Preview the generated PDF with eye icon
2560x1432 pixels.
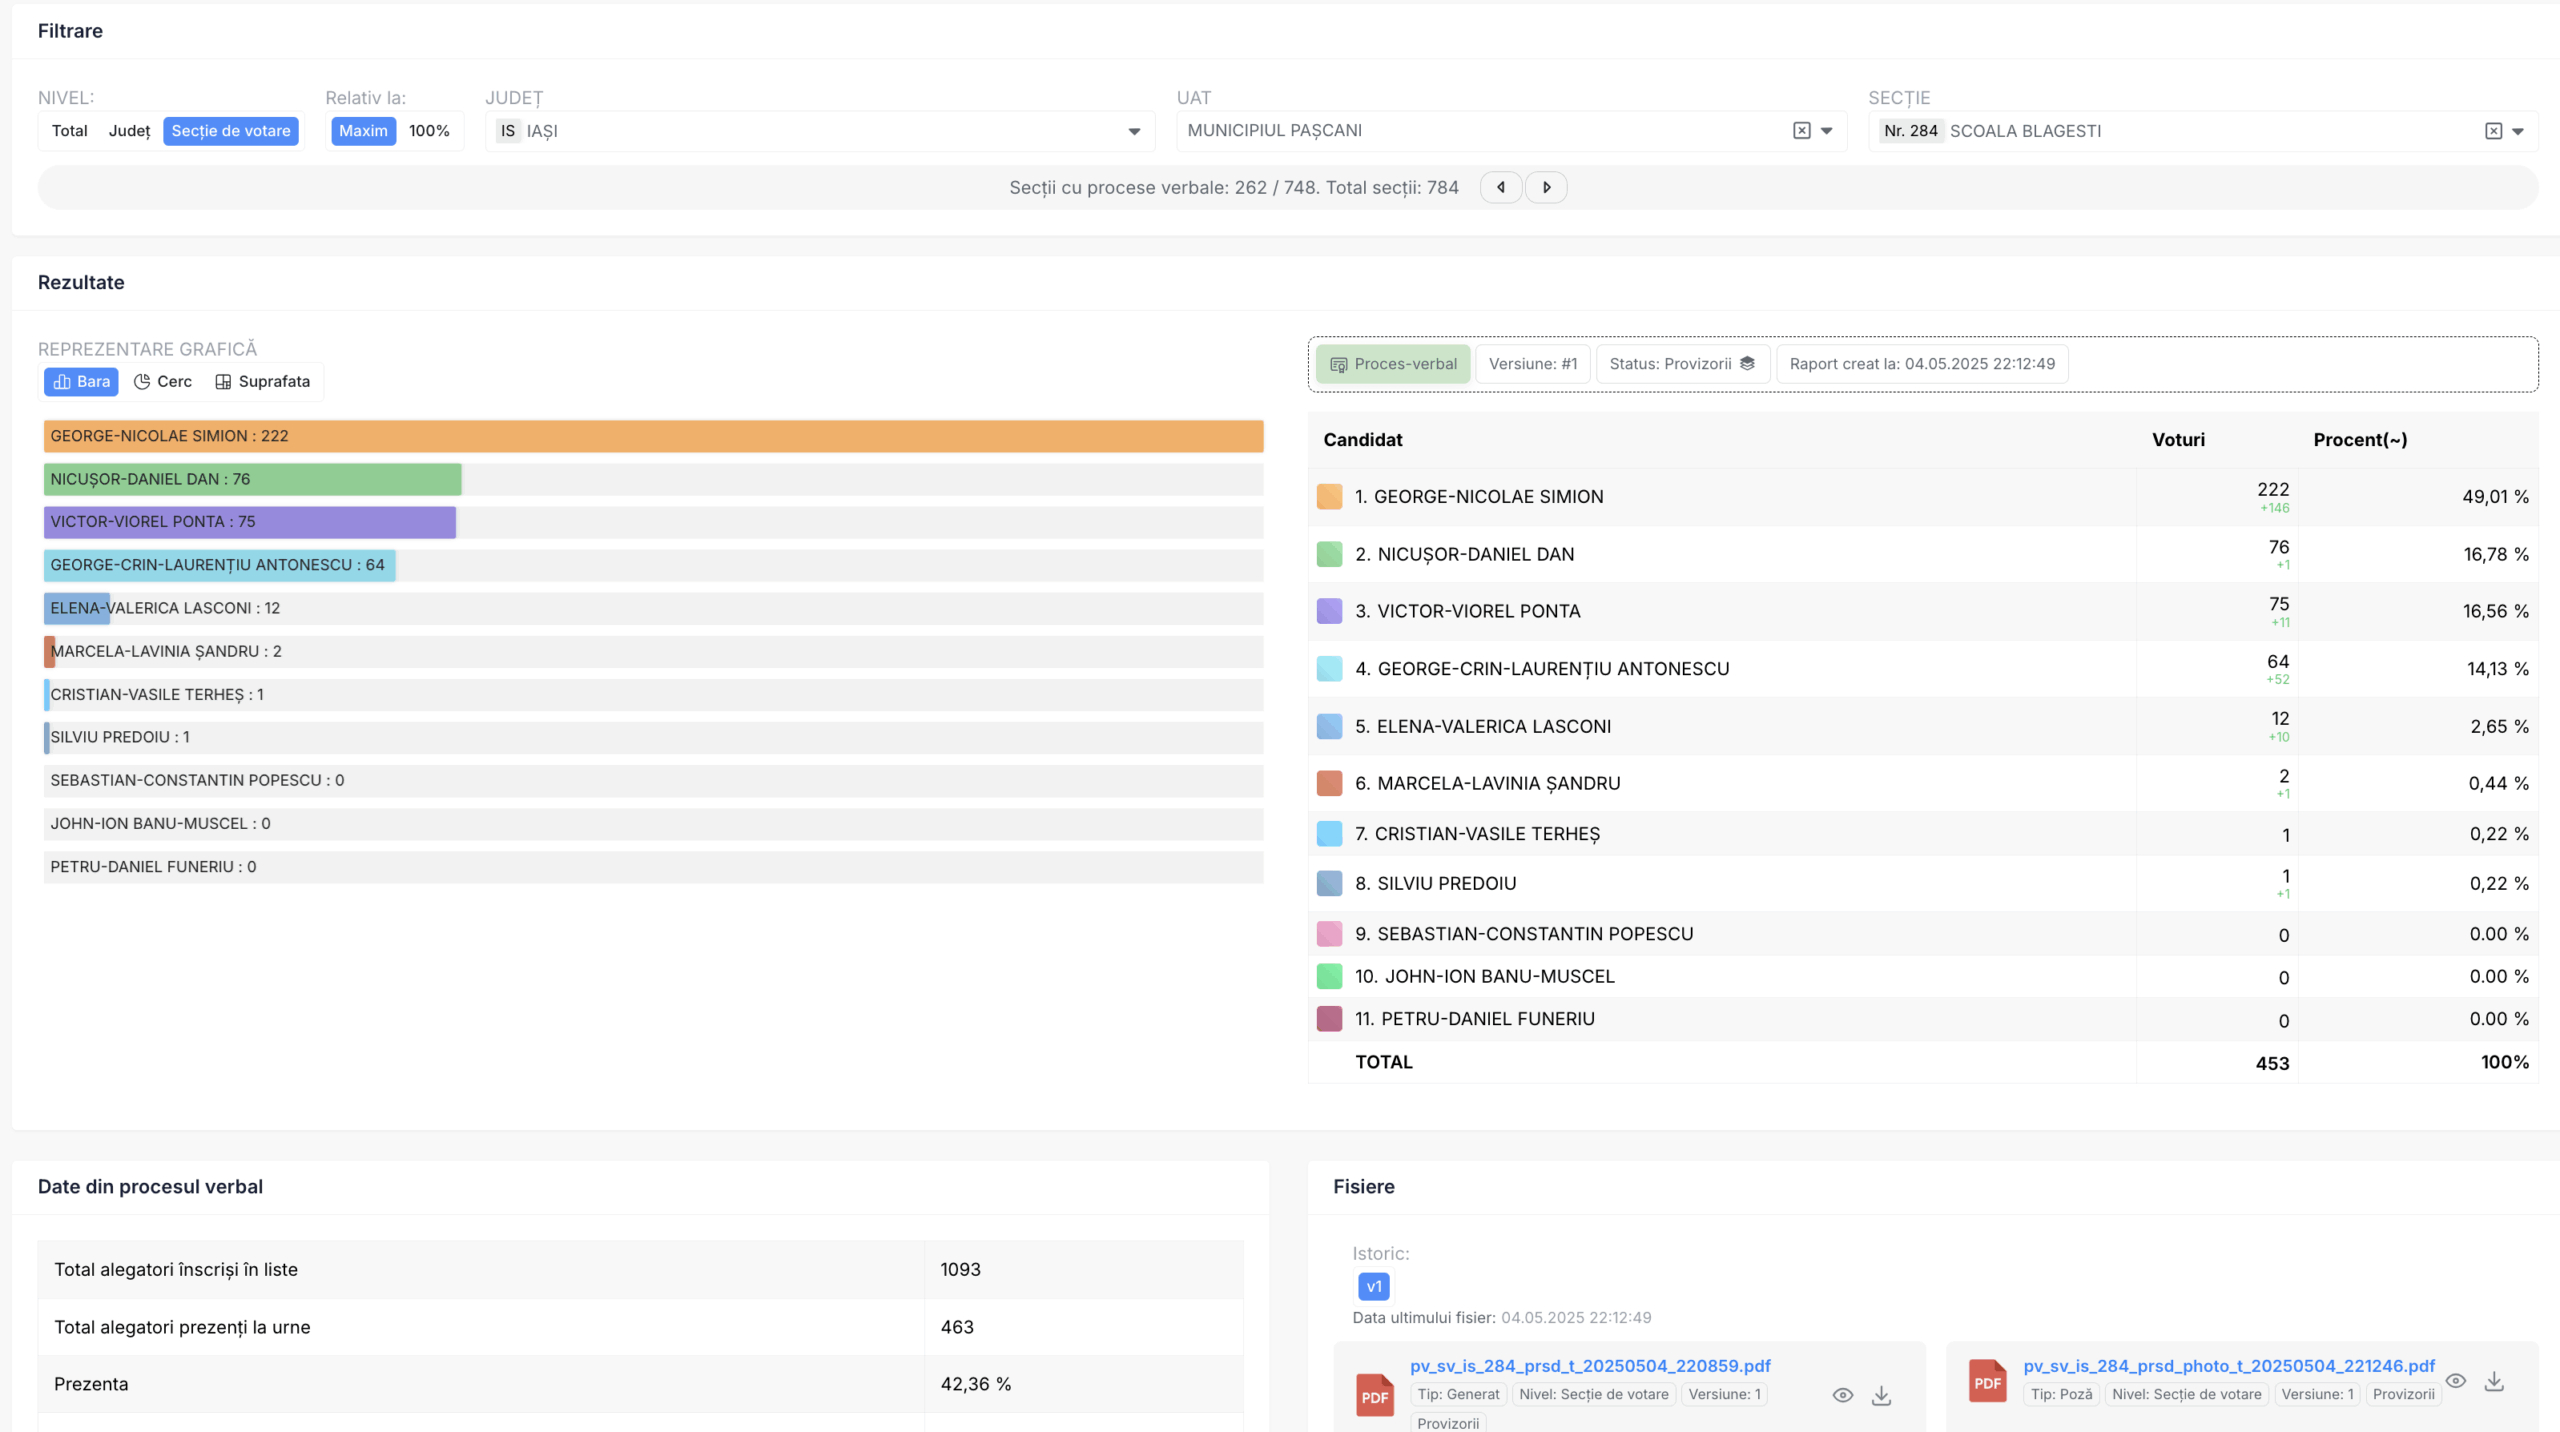click(x=1842, y=1395)
